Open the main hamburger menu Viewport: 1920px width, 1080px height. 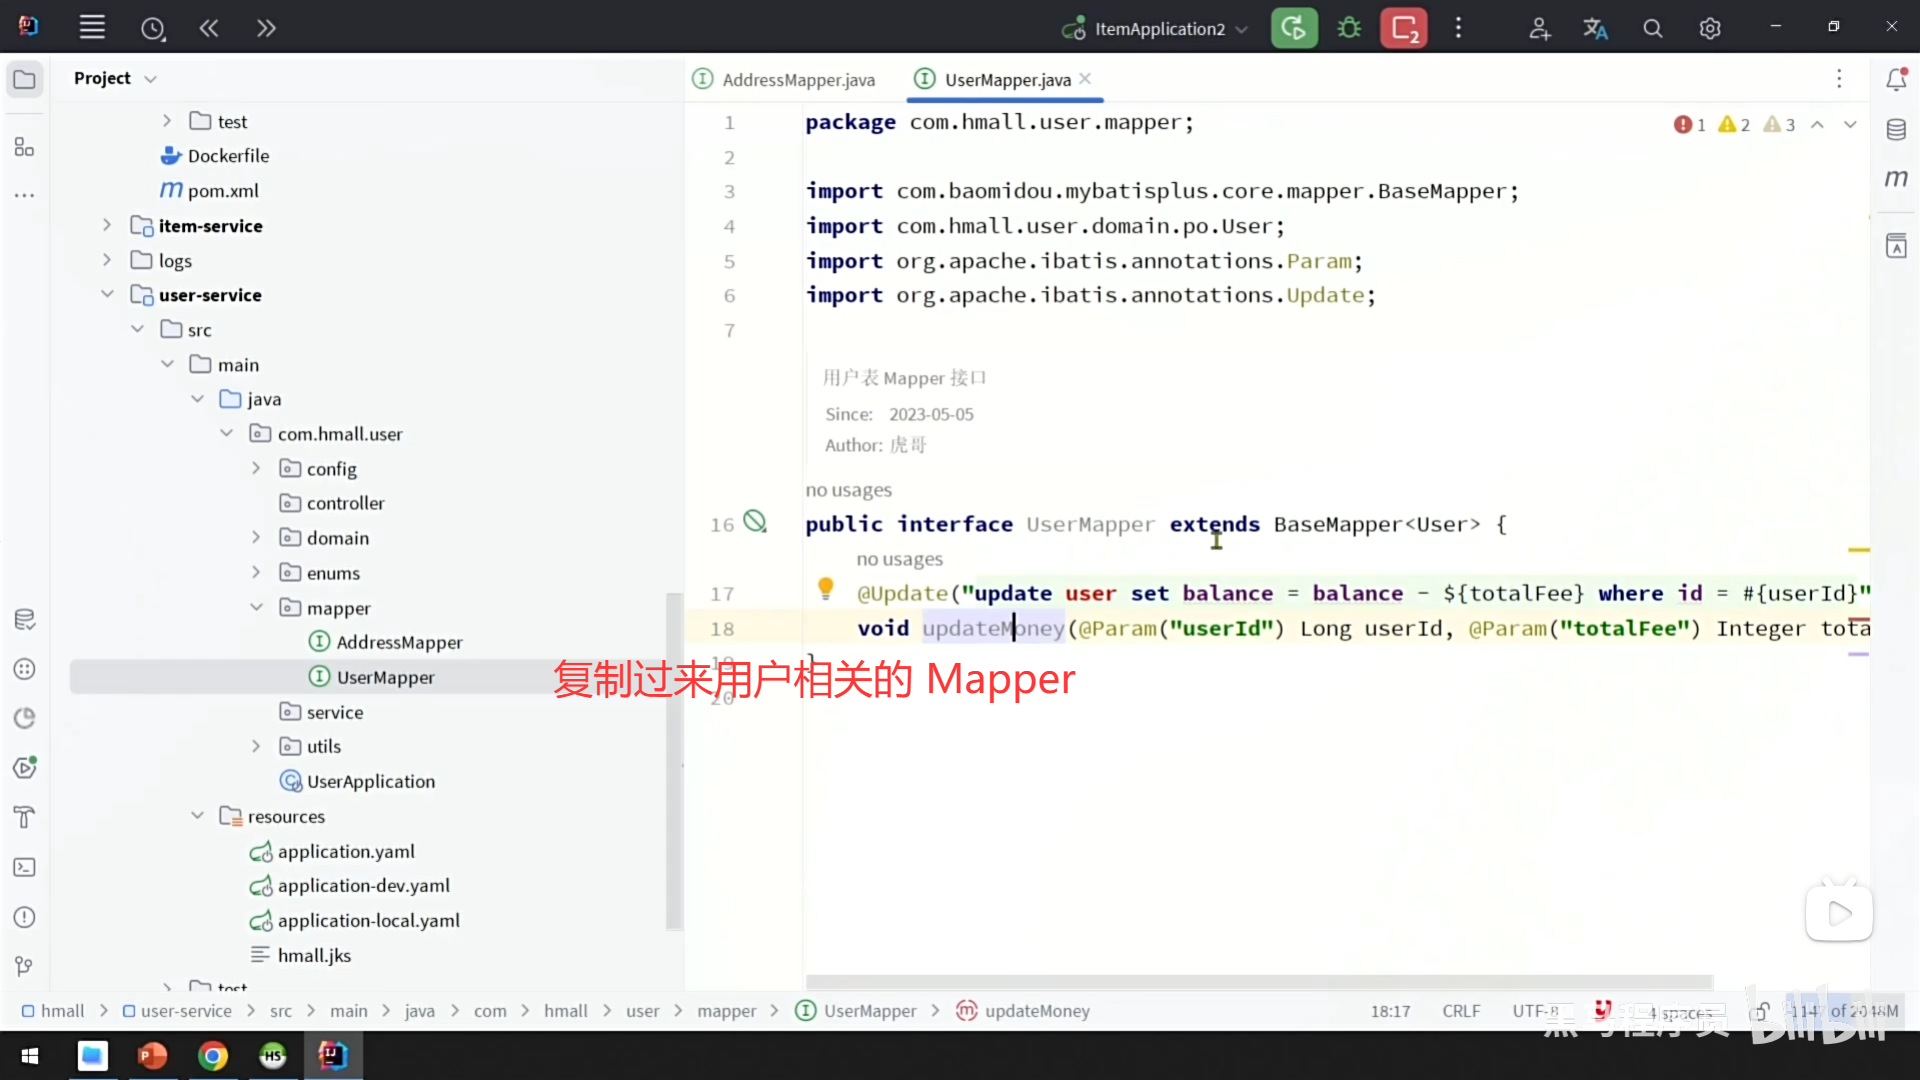click(92, 28)
